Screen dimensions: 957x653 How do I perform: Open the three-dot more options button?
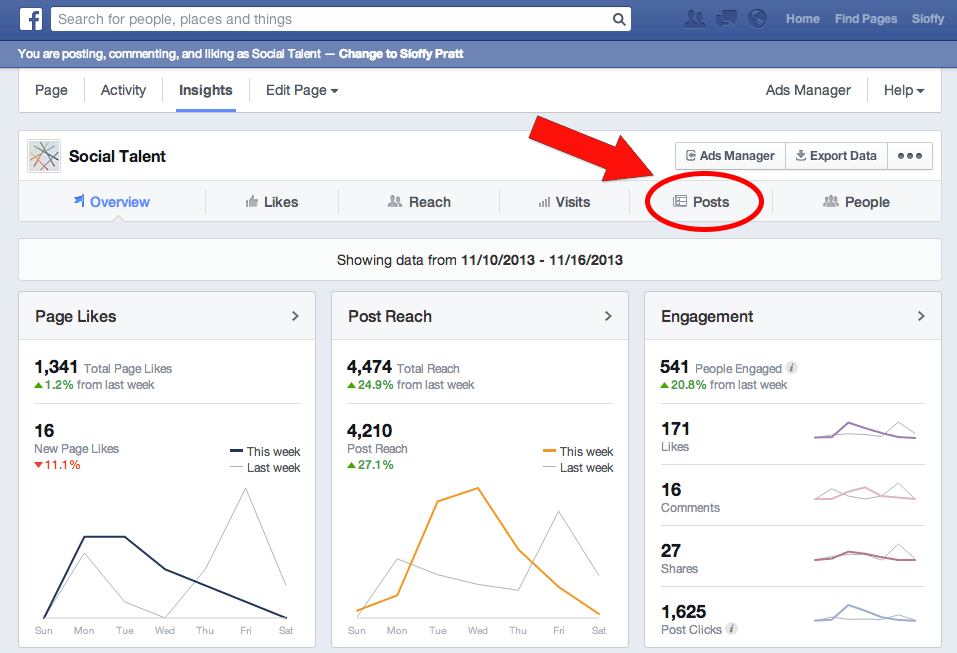coord(910,156)
